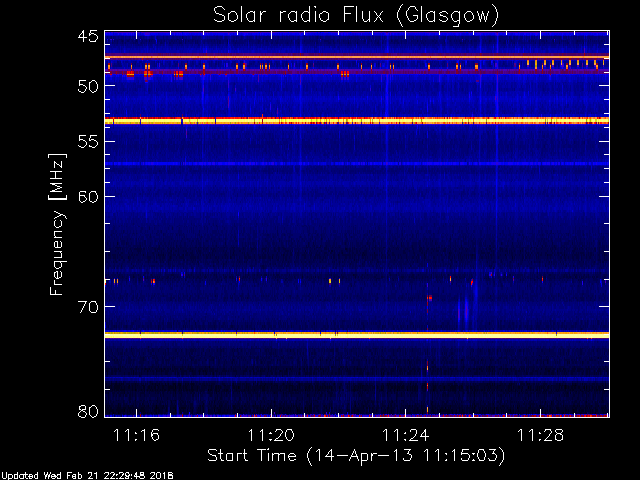Click the 50 frequency tick label
The image size is (640, 480).
pos(88,86)
